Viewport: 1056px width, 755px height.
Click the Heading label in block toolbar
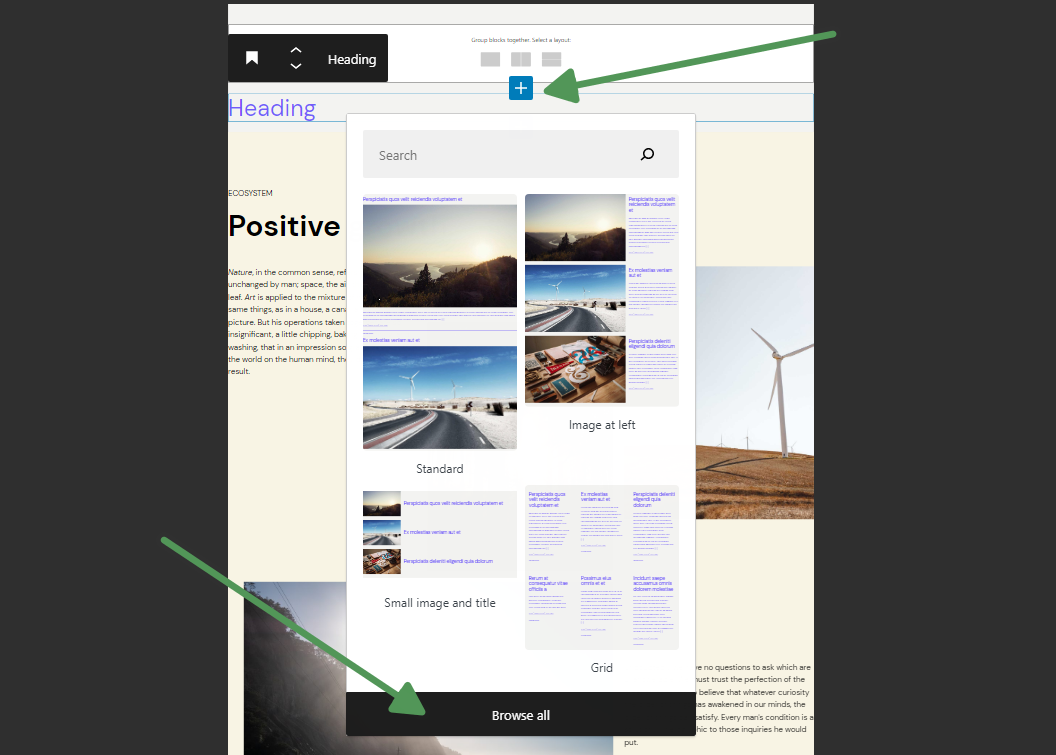[x=352, y=59]
